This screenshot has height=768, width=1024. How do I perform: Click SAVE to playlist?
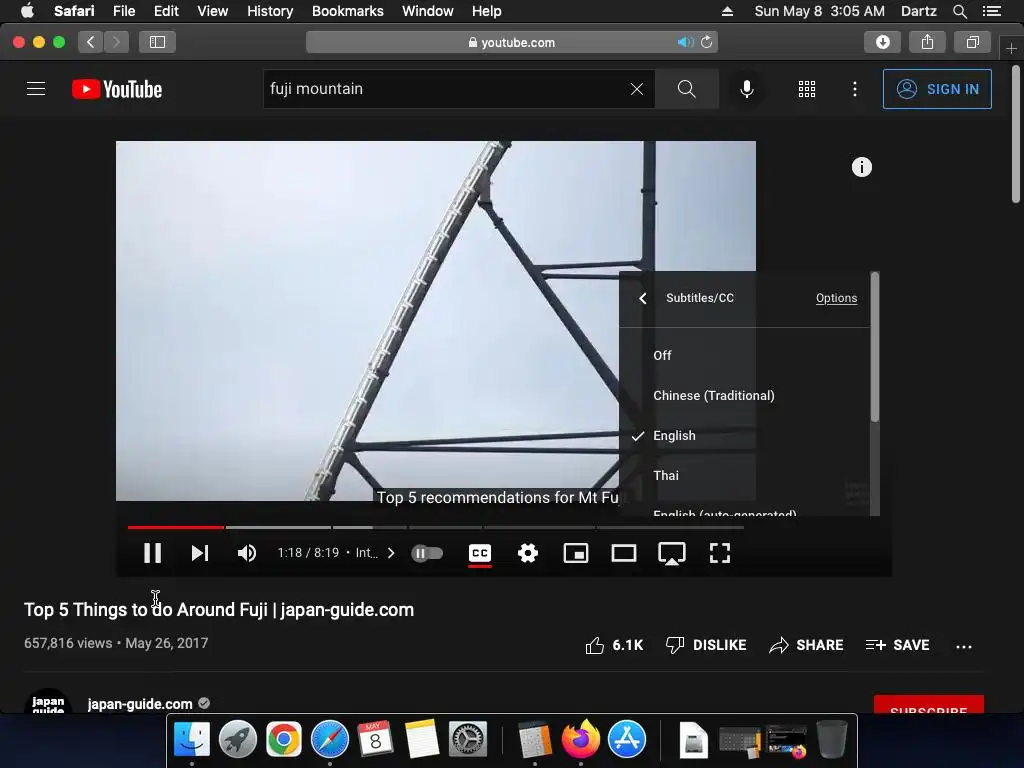pos(897,645)
